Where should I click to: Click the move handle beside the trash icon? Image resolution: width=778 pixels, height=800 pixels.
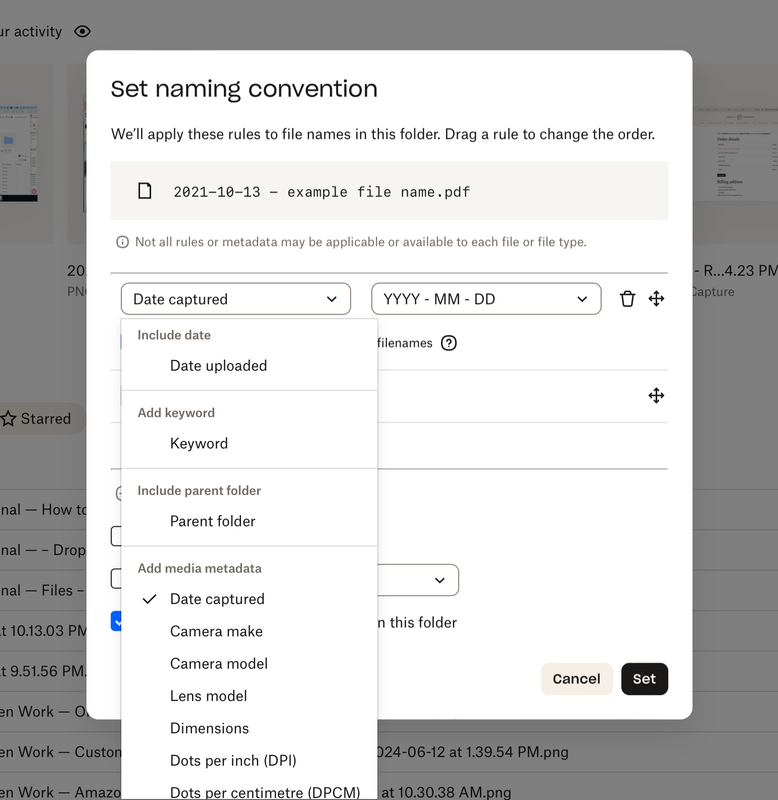656,299
